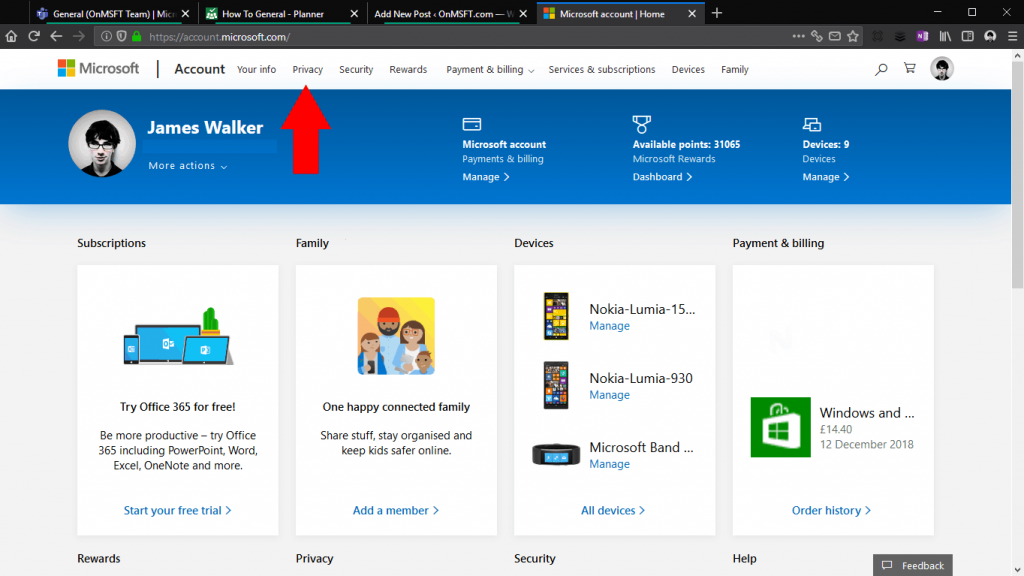Image resolution: width=1024 pixels, height=576 pixels.
Task: Click the Devices icon in blue banner
Action: coord(812,124)
